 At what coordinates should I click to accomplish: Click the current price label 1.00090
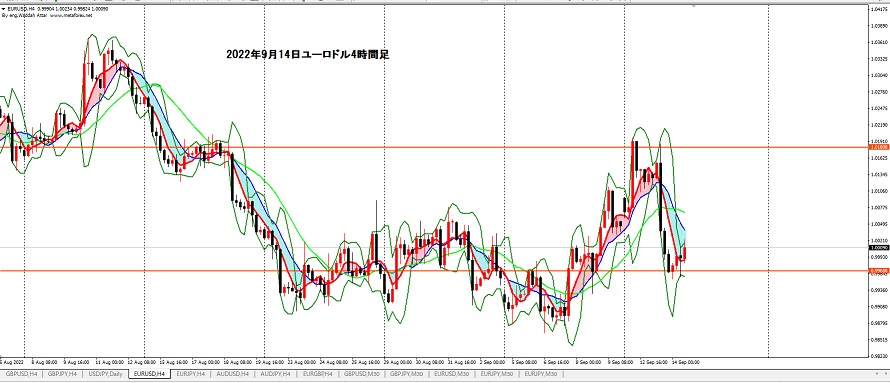879,247
